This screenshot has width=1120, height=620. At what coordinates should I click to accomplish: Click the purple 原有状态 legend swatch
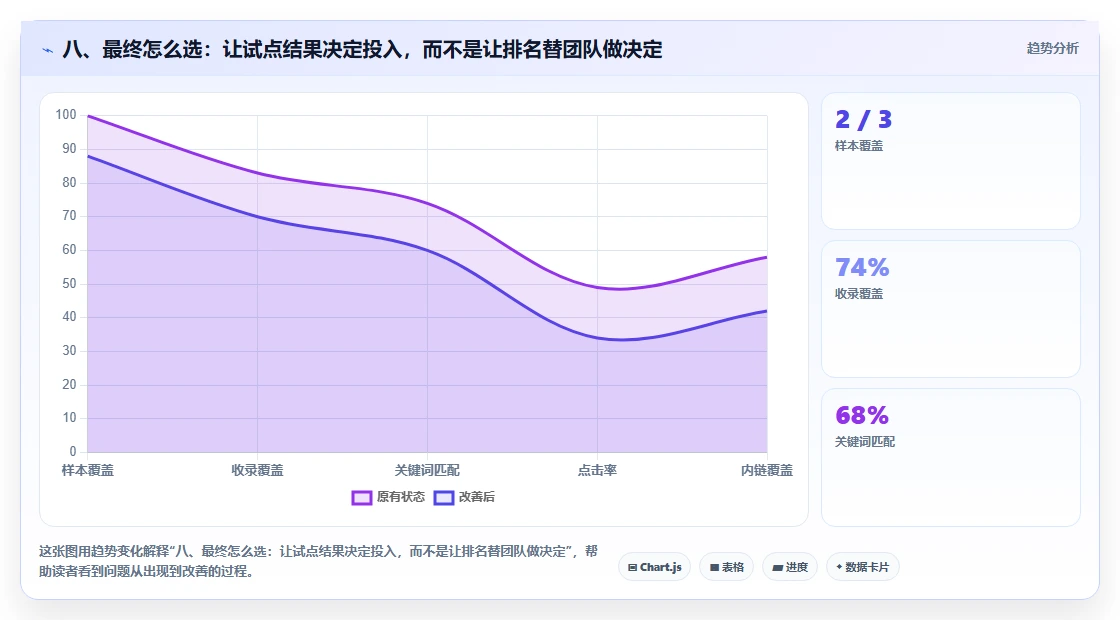[361, 498]
